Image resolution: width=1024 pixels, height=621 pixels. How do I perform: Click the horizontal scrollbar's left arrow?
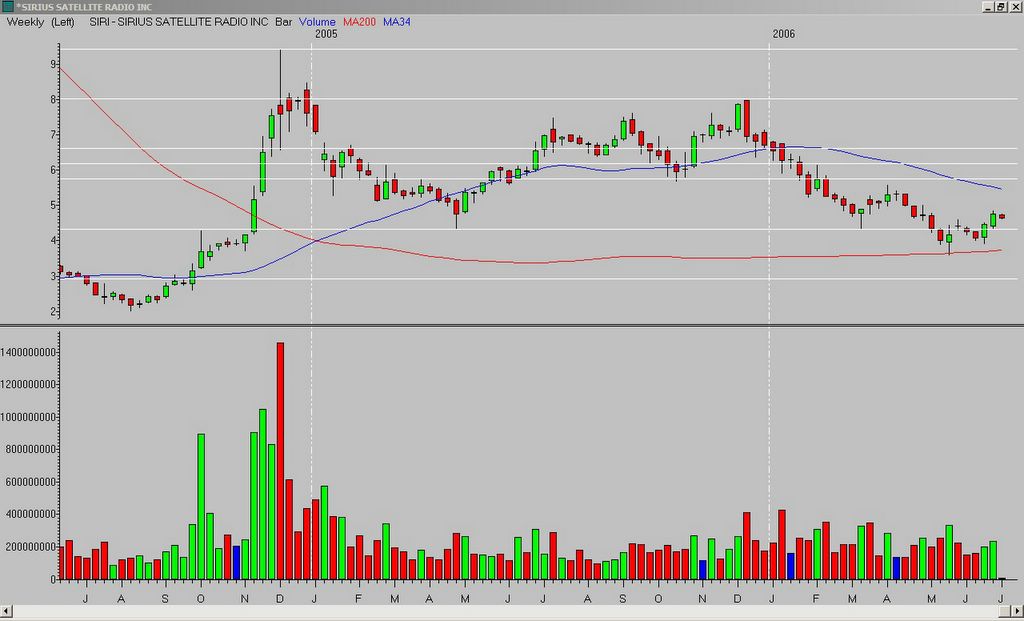(x=7, y=611)
